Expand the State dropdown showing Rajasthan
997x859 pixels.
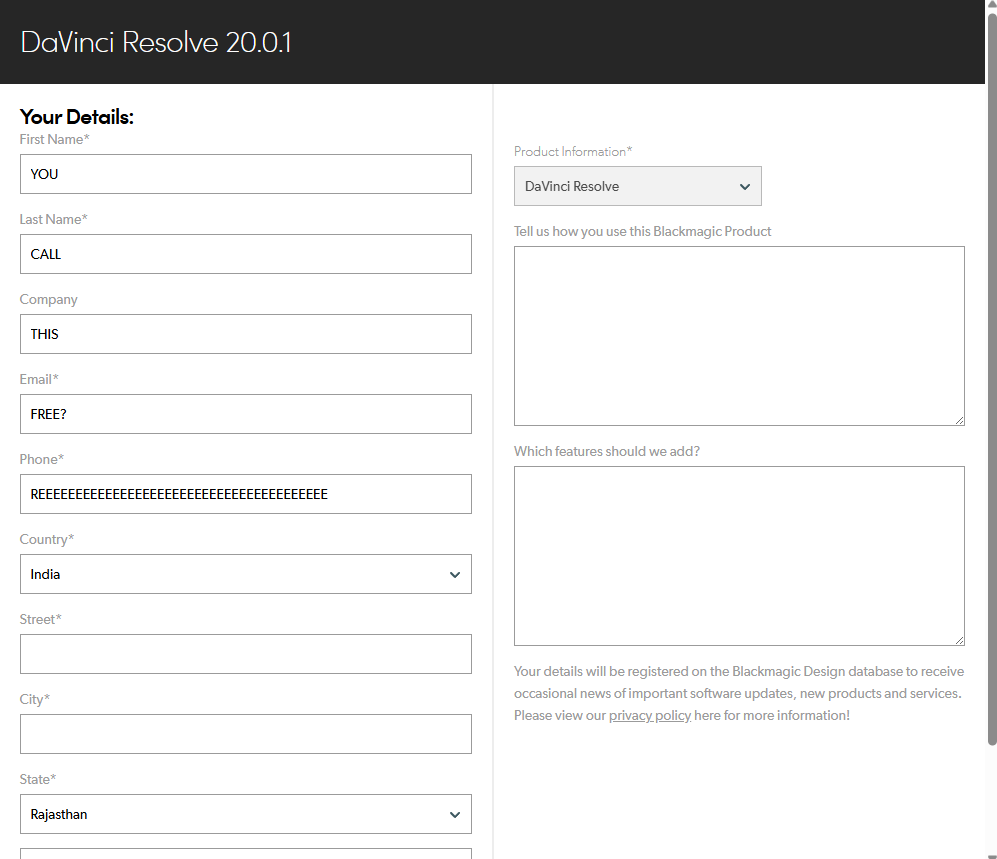pos(245,814)
